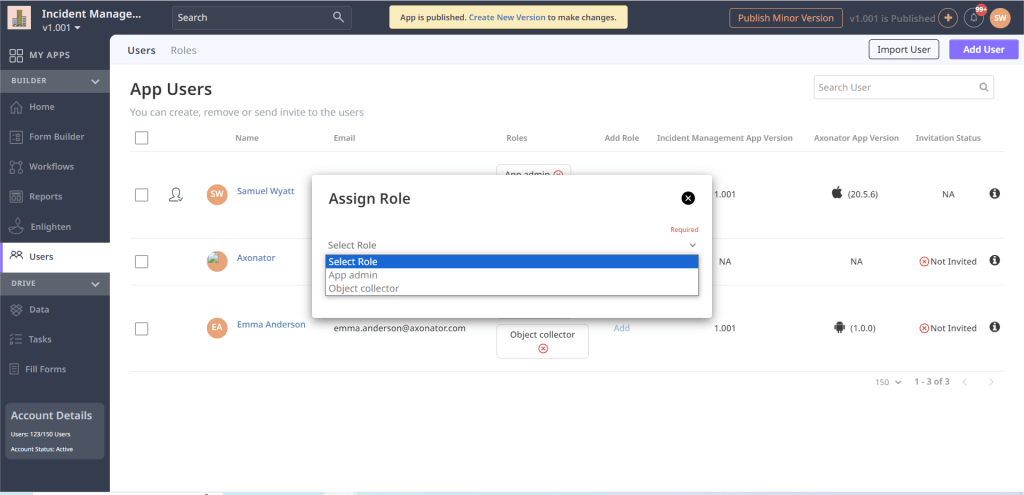Click the info icon for Emma Anderson
Screen dimensions: 1024x495
click(994, 327)
